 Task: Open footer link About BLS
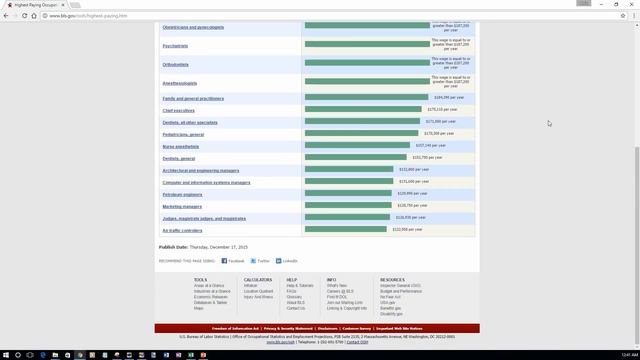[296, 303]
